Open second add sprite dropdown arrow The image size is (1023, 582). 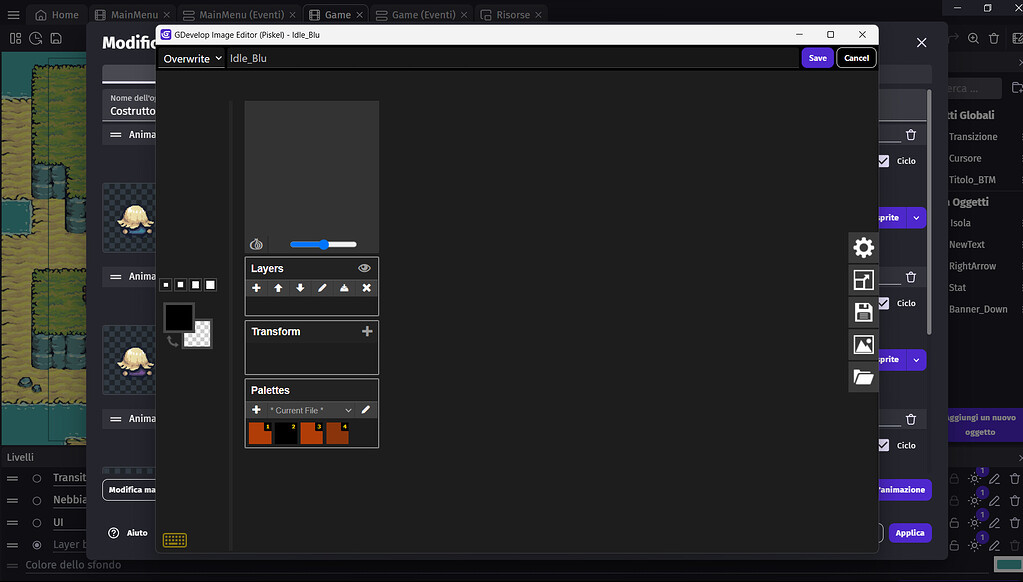(x=916, y=360)
